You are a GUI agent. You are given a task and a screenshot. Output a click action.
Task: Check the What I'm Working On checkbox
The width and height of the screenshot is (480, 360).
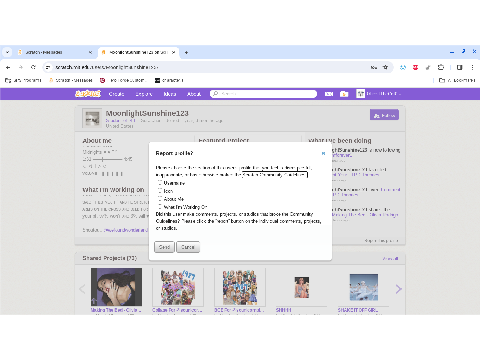[160, 207]
